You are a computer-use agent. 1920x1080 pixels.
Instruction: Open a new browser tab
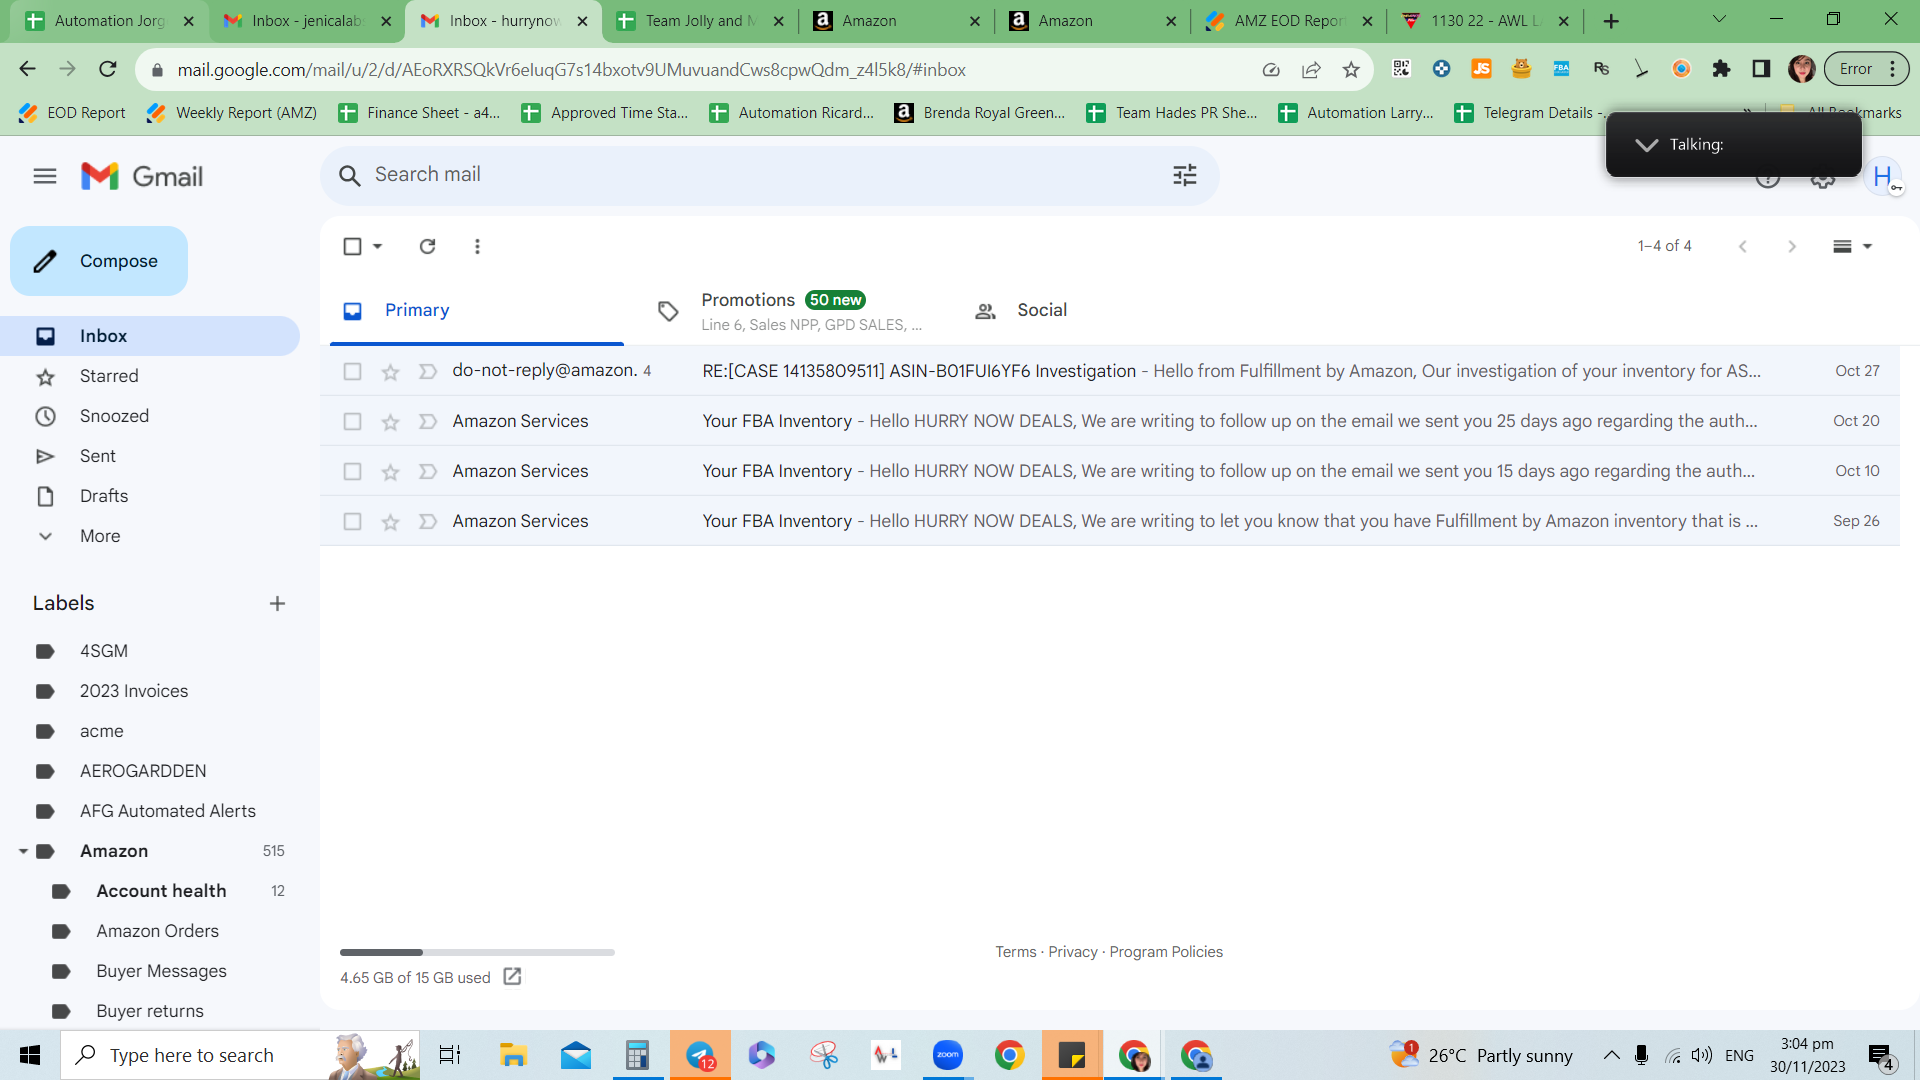pos(1611,21)
